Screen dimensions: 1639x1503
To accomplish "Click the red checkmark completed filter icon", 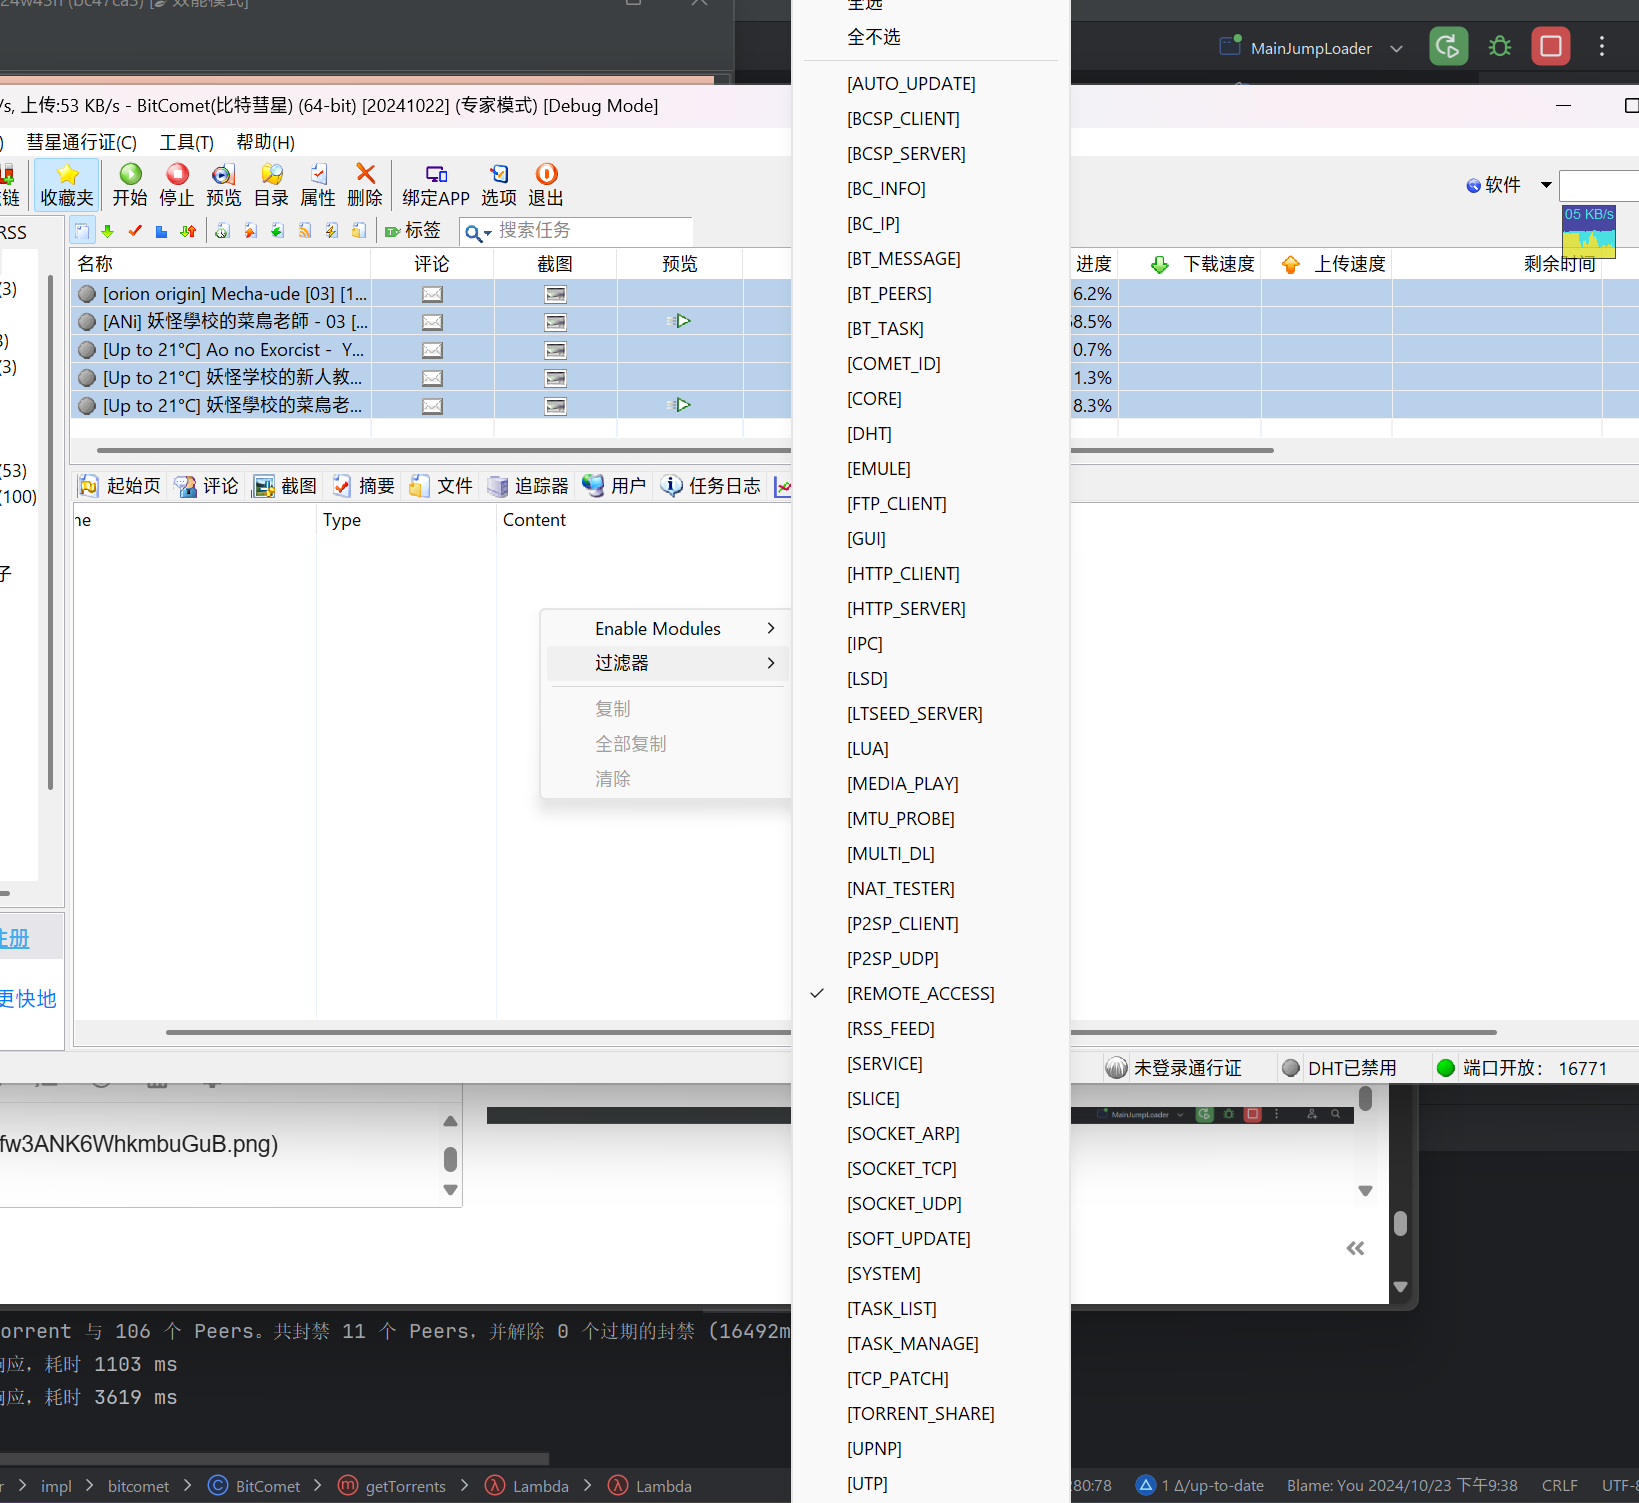I will tap(135, 231).
